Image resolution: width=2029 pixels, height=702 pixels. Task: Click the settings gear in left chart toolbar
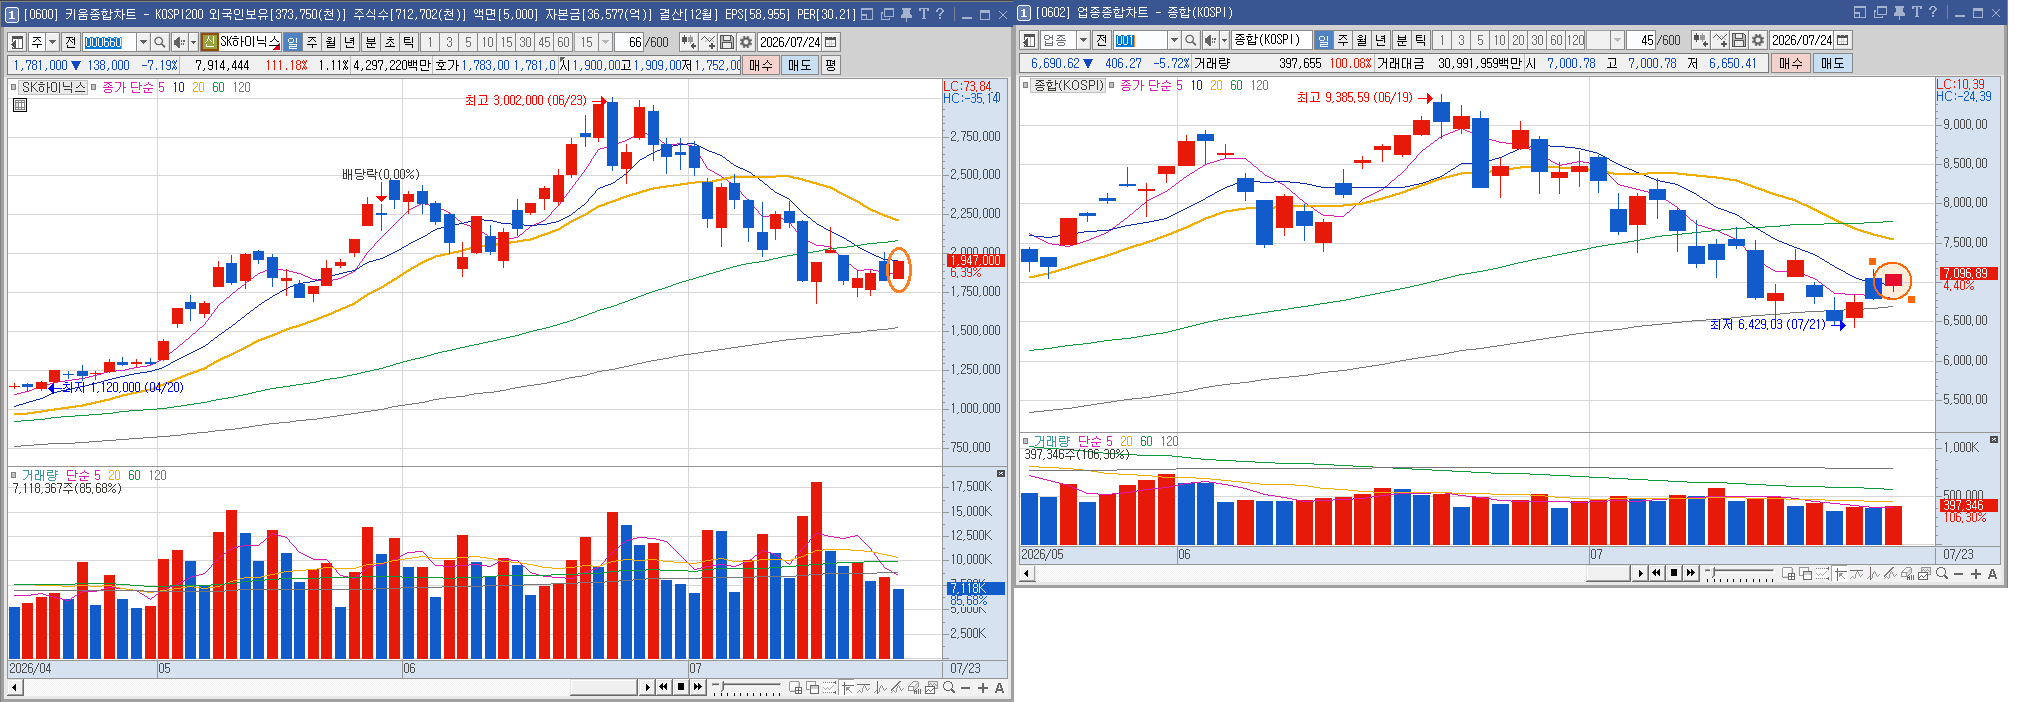click(x=745, y=42)
